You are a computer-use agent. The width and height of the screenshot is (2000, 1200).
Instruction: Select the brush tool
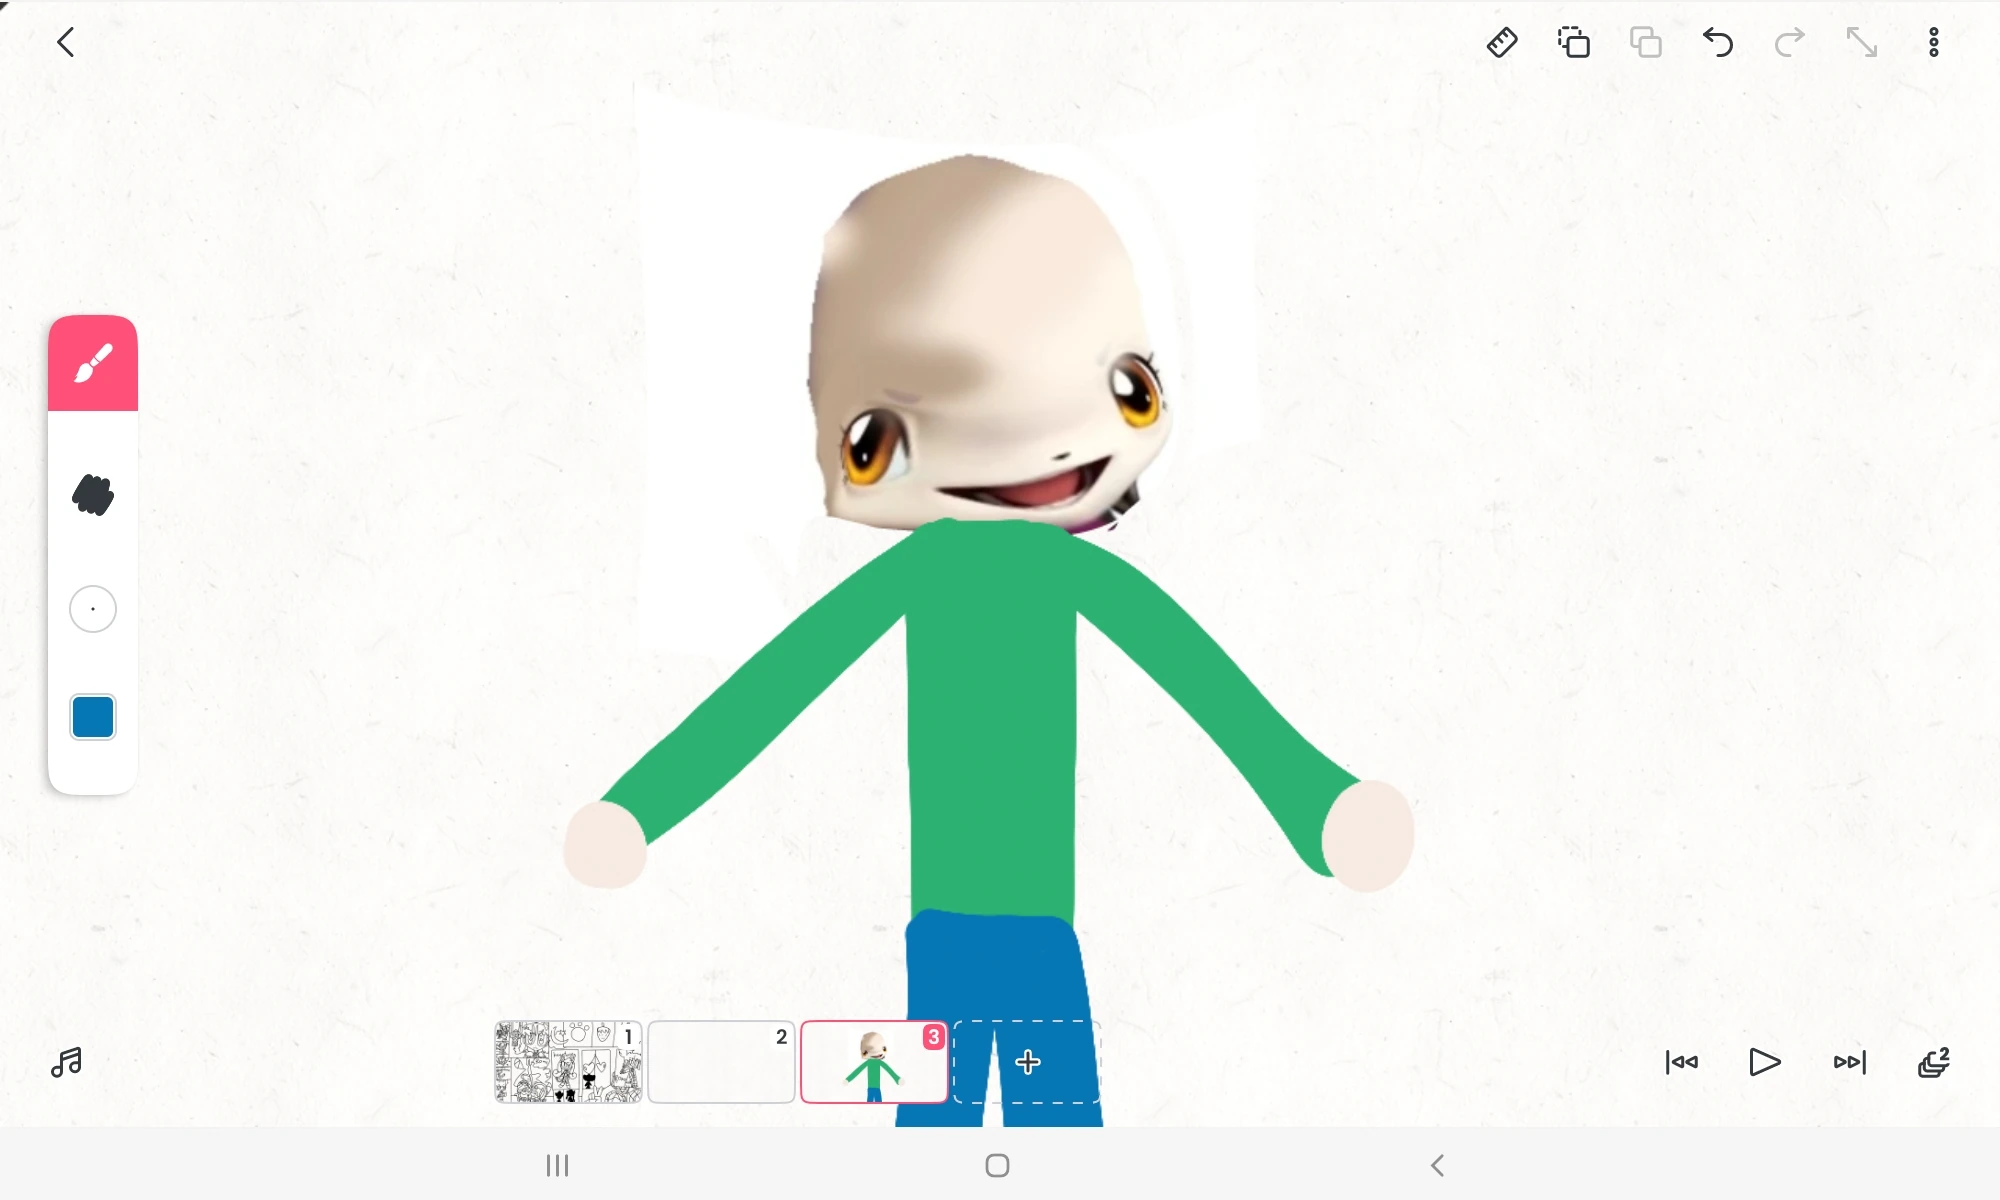tap(93, 364)
